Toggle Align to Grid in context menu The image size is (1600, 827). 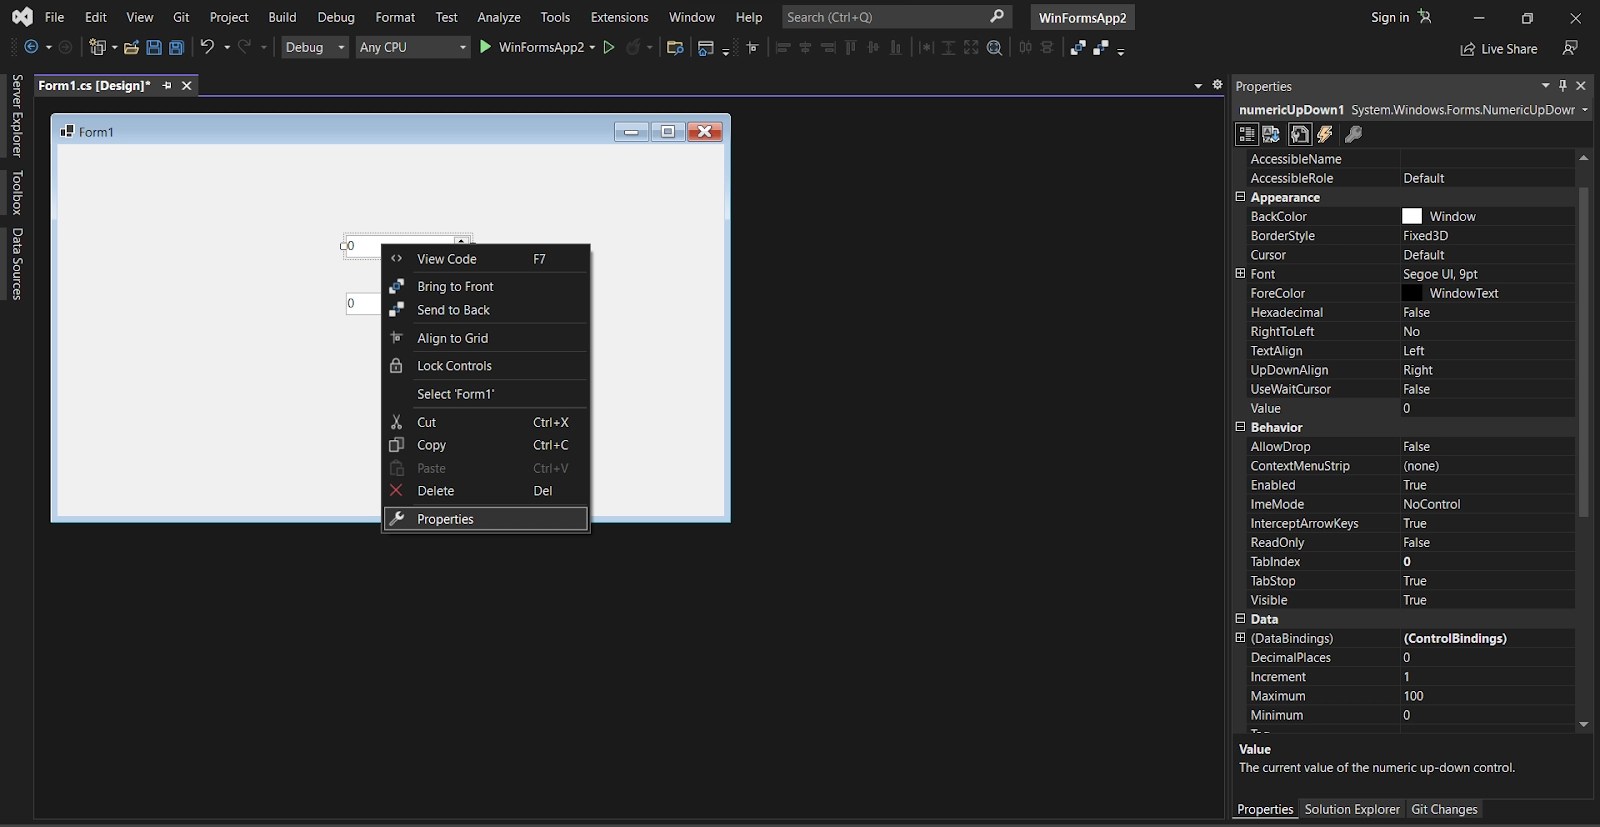click(485, 338)
